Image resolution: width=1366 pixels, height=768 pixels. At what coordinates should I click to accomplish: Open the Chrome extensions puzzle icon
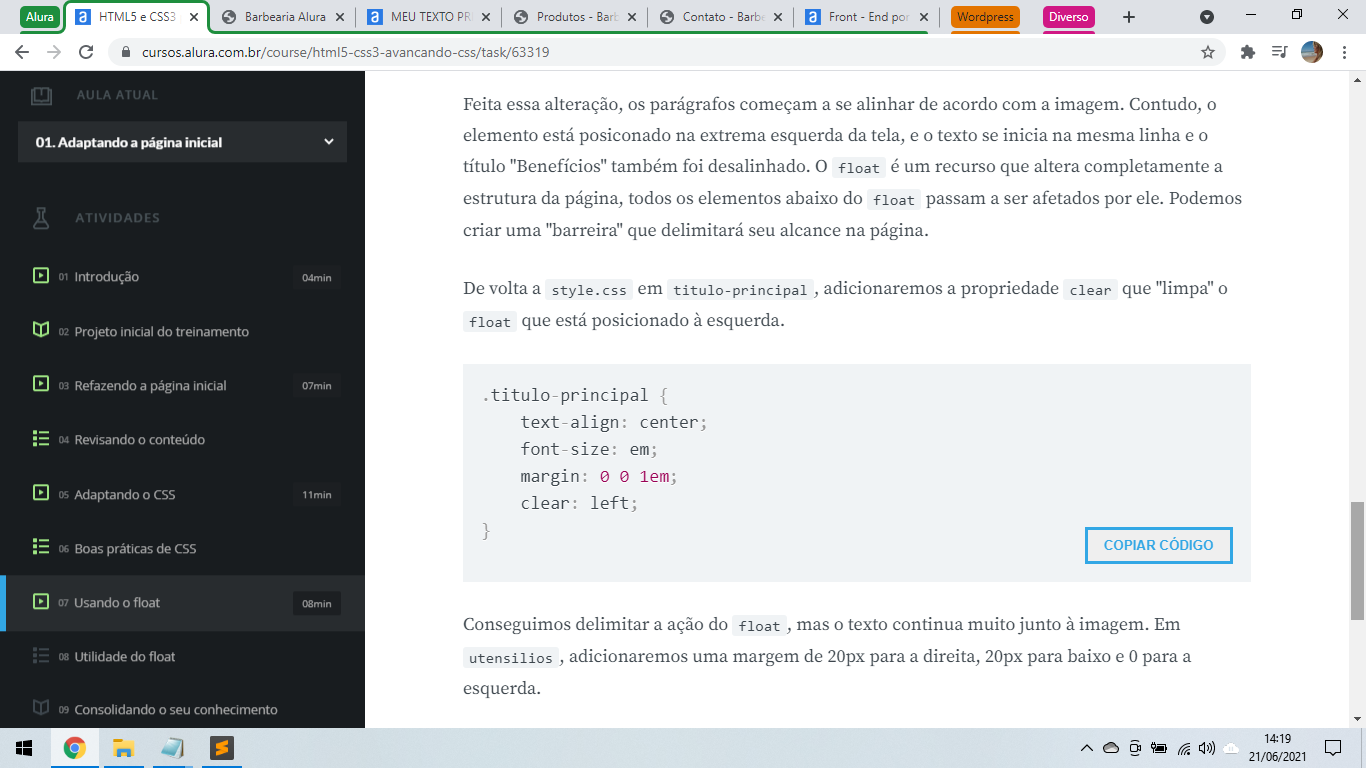coord(1247,52)
